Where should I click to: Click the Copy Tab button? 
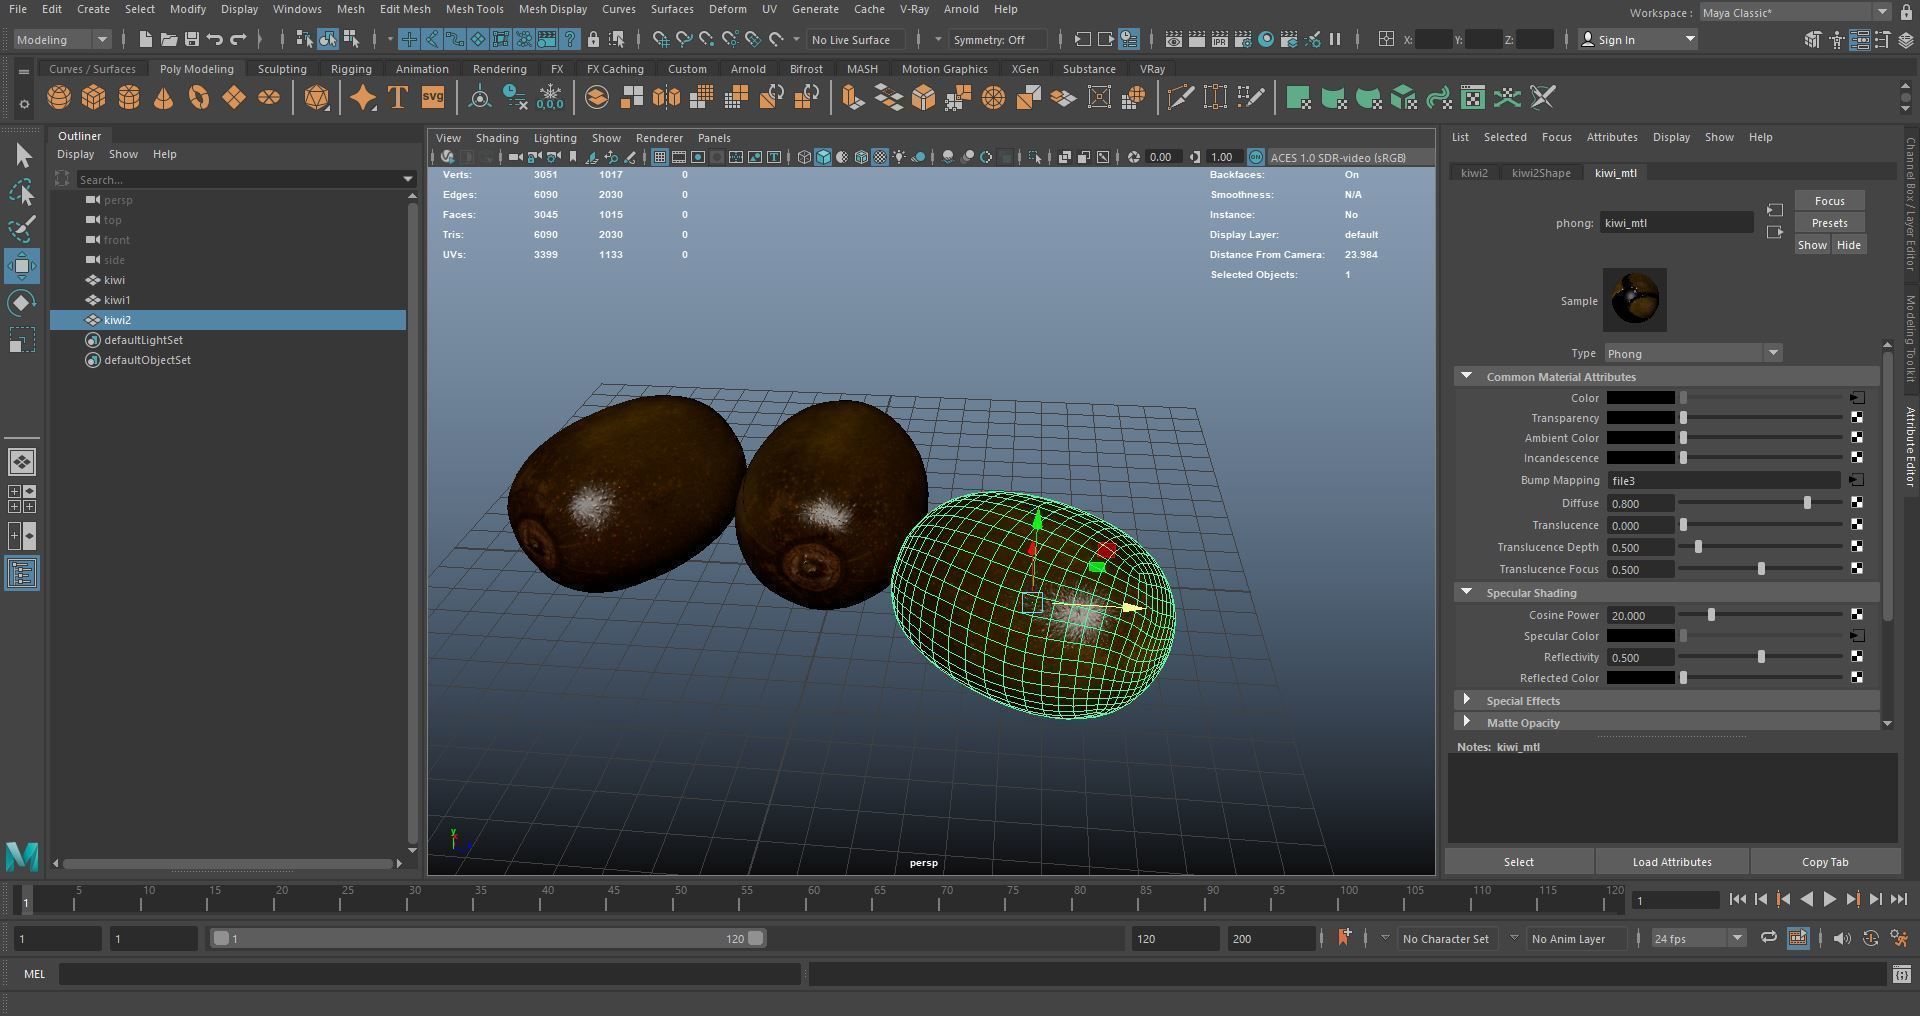[1825, 862]
